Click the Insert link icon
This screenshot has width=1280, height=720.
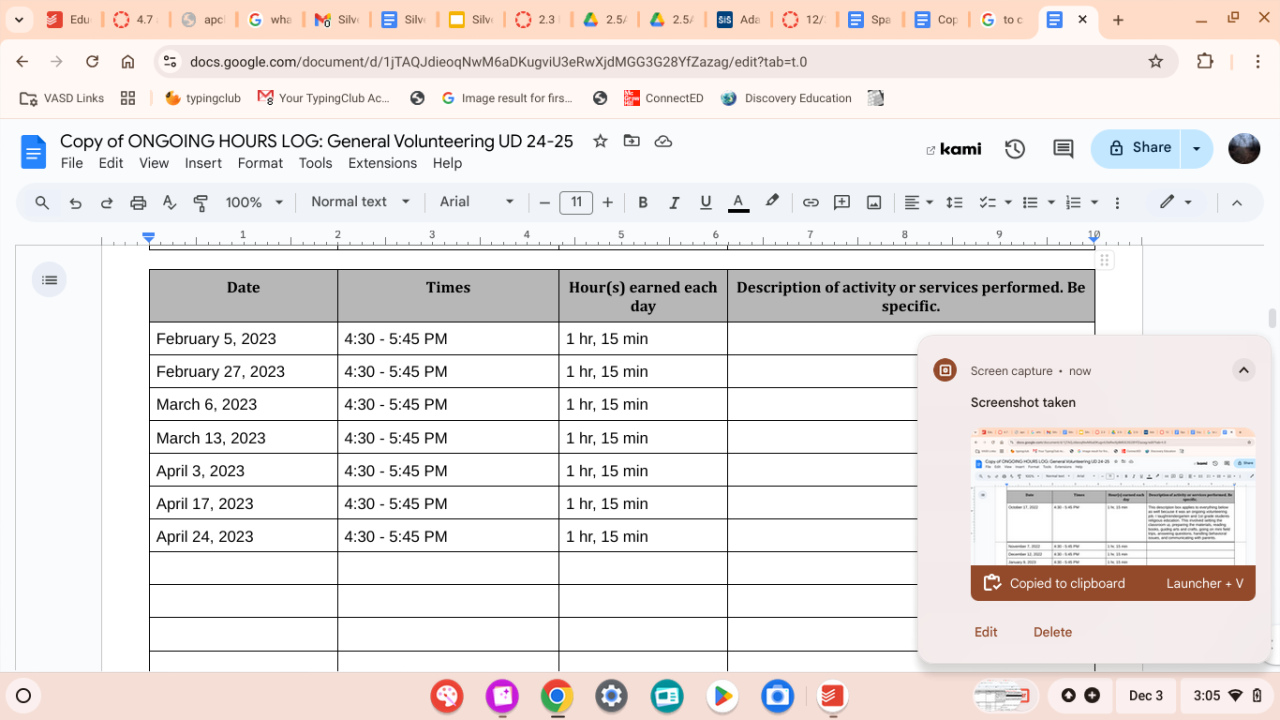(810, 203)
